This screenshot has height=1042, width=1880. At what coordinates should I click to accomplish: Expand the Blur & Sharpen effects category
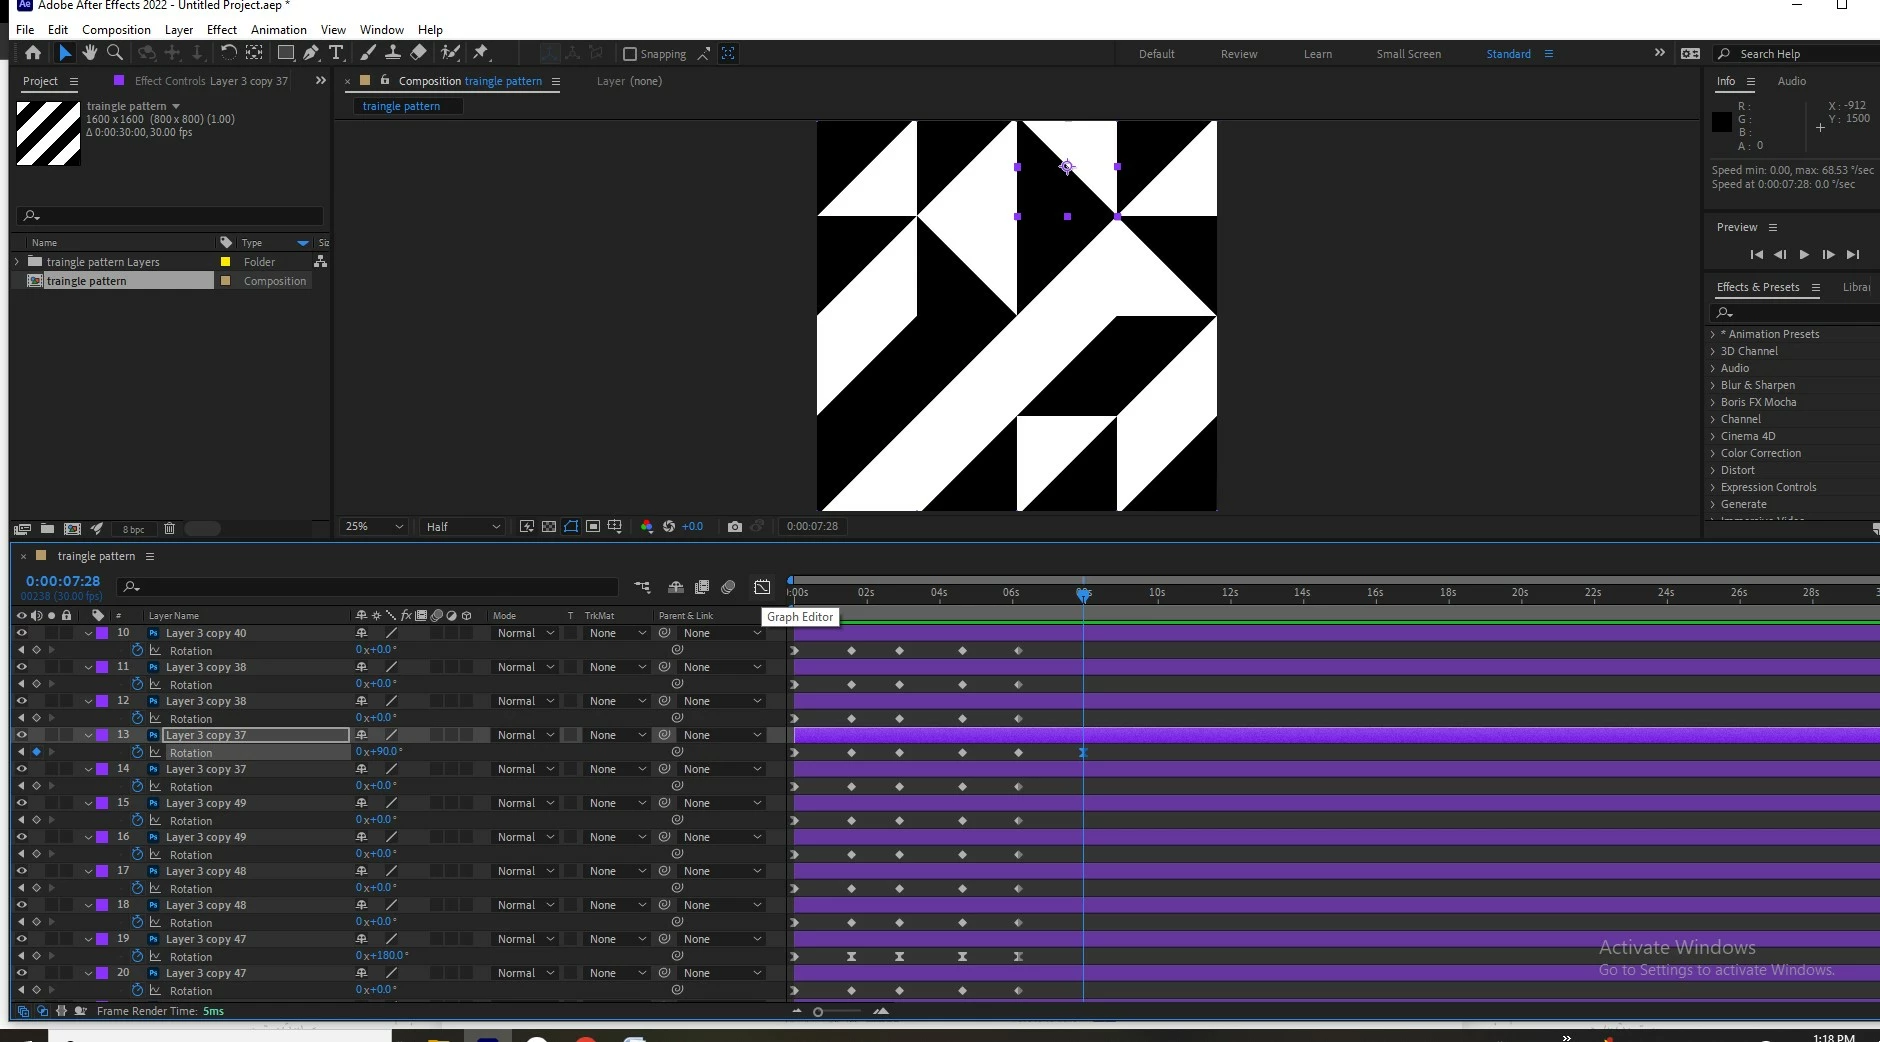(x=1713, y=385)
